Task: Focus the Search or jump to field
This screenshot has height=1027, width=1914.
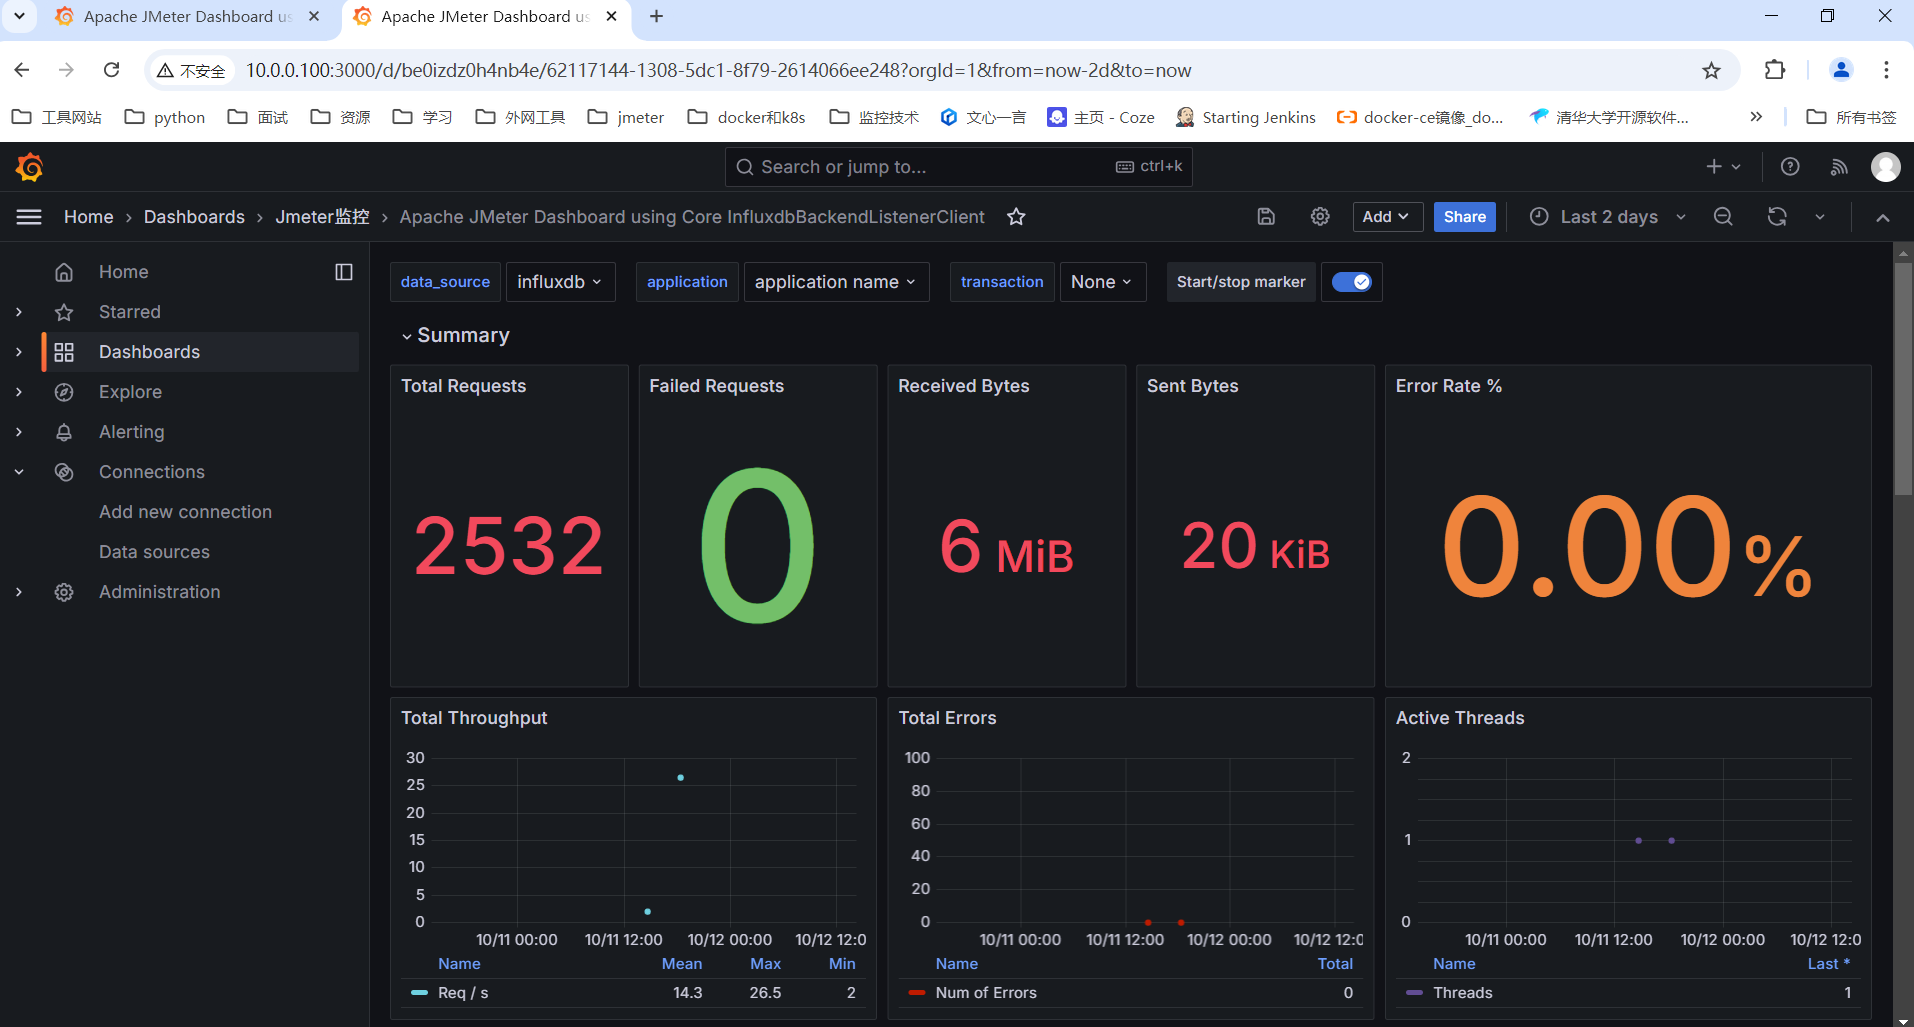Action: 958,167
